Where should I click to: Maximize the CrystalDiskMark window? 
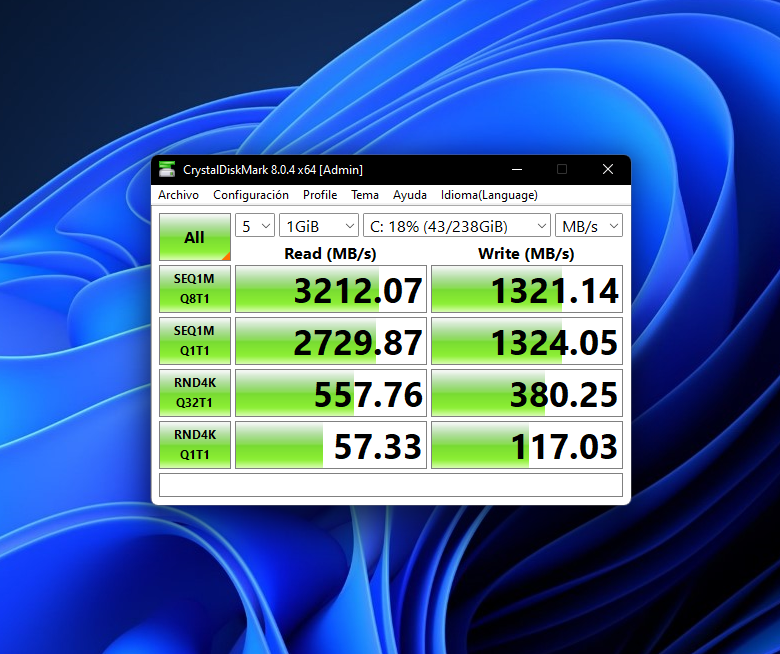[x=562, y=169]
